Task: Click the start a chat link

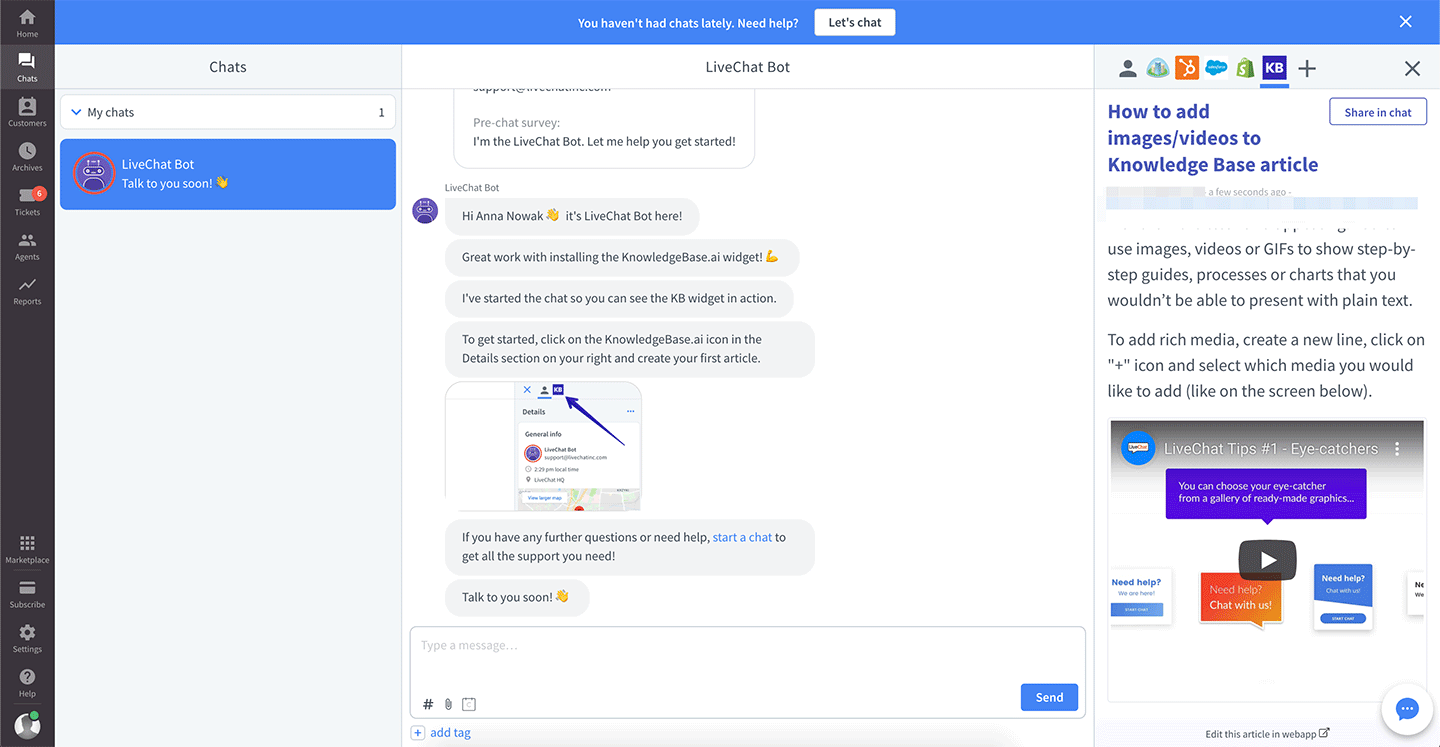Action: pyautogui.click(x=742, y=537)
